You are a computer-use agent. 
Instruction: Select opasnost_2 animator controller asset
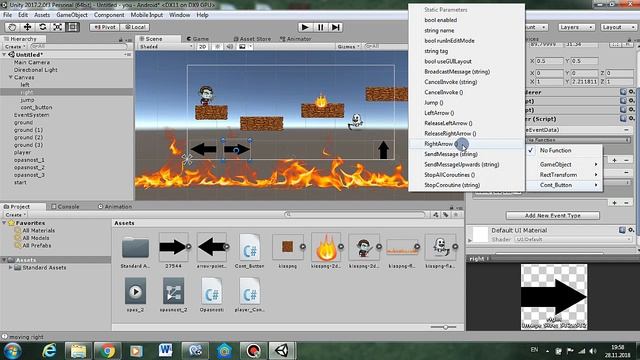pos(173,291)
